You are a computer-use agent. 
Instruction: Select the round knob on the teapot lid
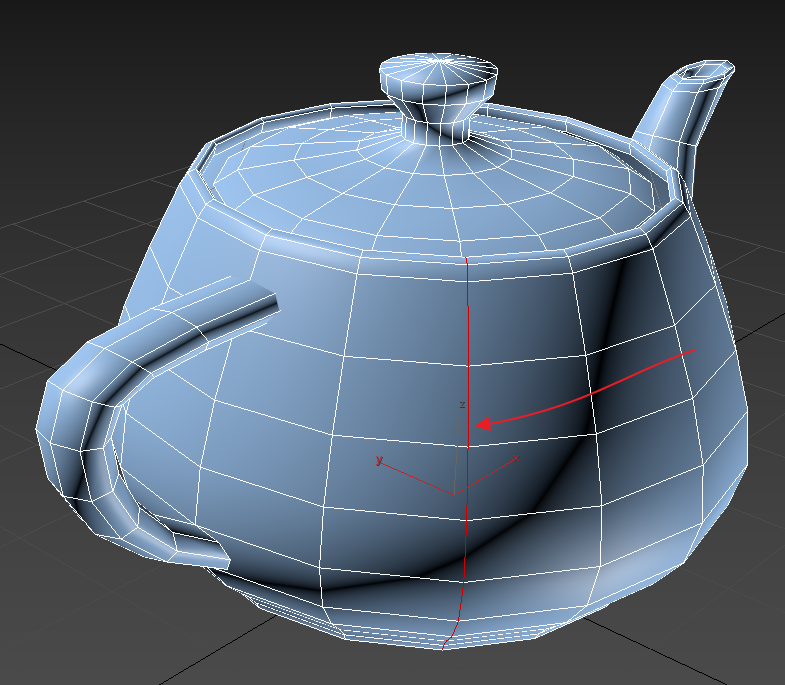pyautogui.click(x=438, y=80)
